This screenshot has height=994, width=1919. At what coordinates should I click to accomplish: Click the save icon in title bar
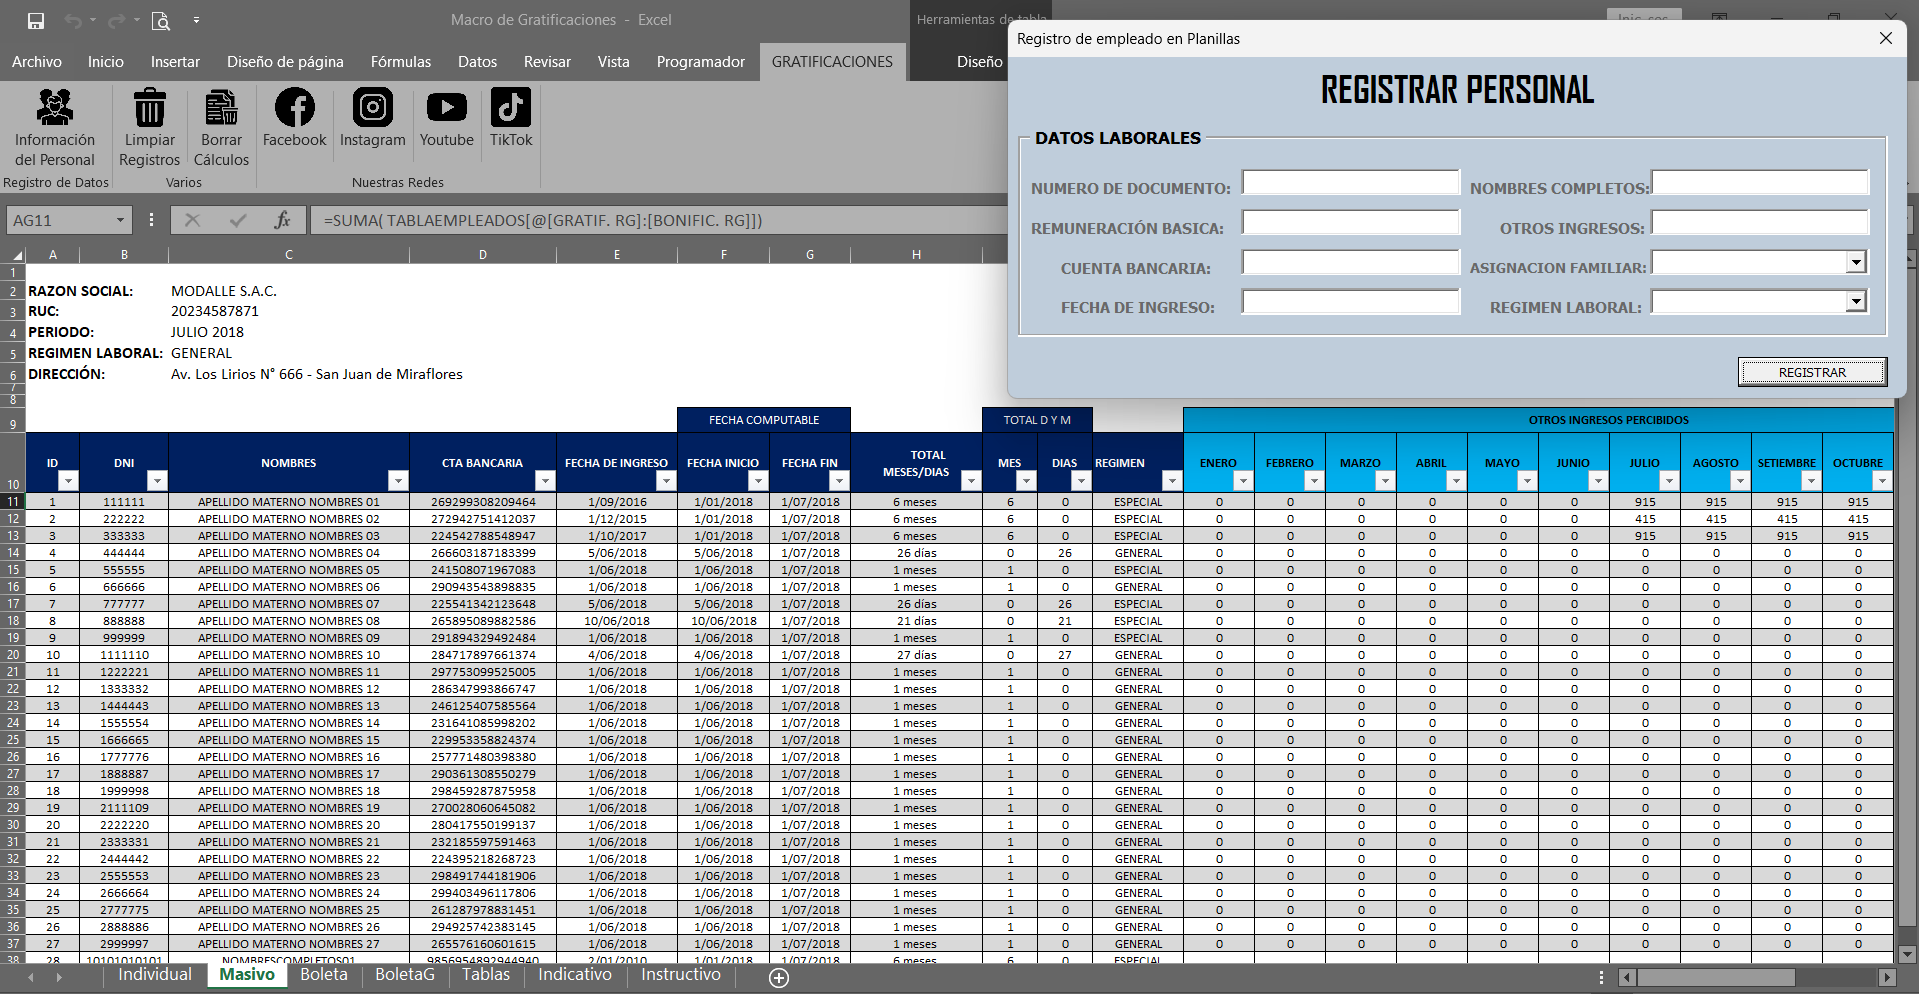click(x=36, y=20)
